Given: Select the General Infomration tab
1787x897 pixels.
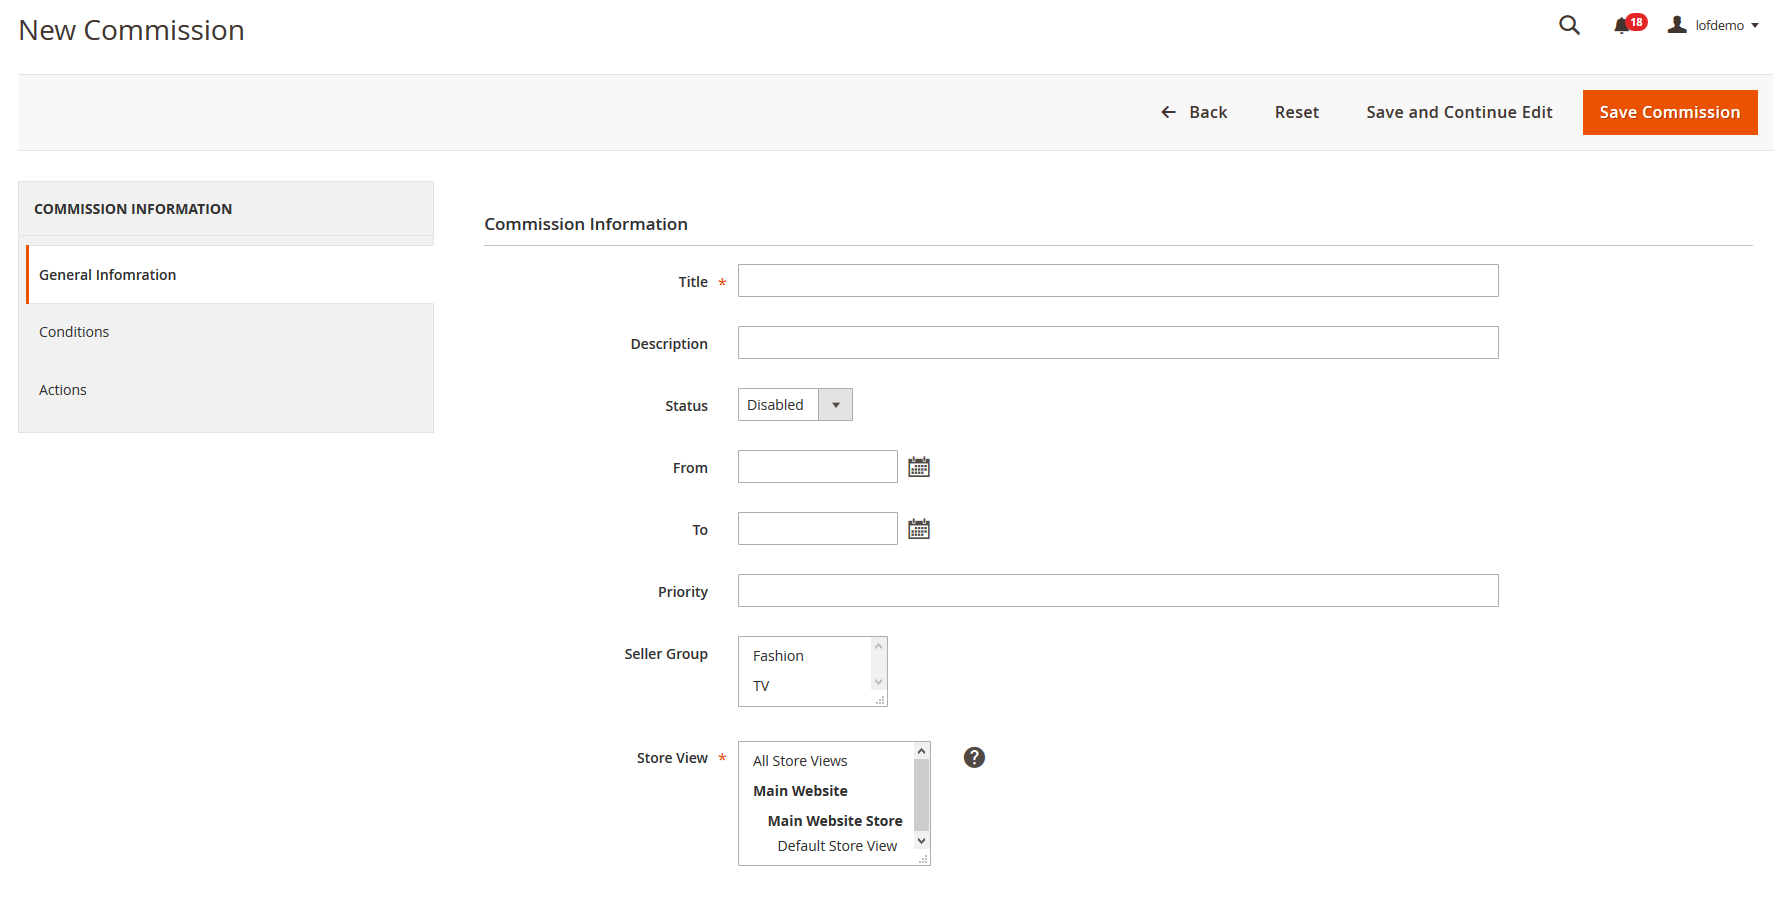Looking at the screenshot, I should 107,275.
